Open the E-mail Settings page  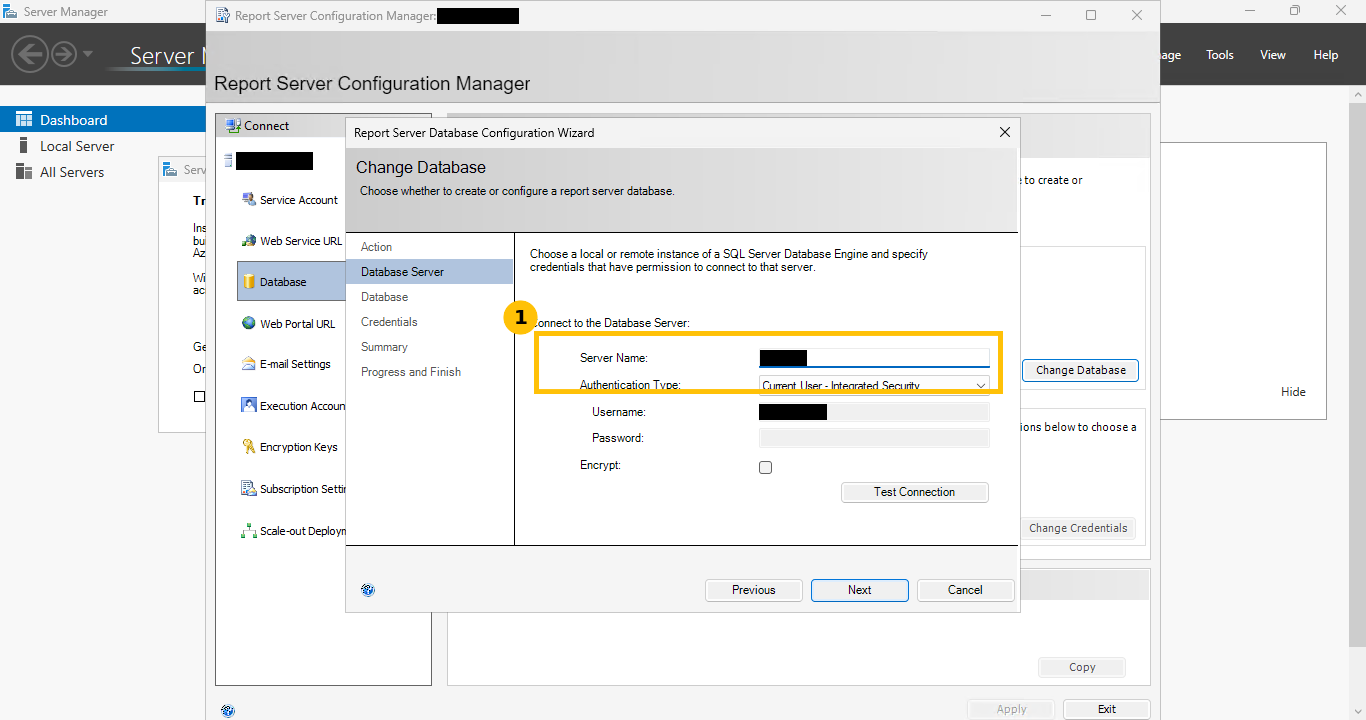click(x=287, y=364)
